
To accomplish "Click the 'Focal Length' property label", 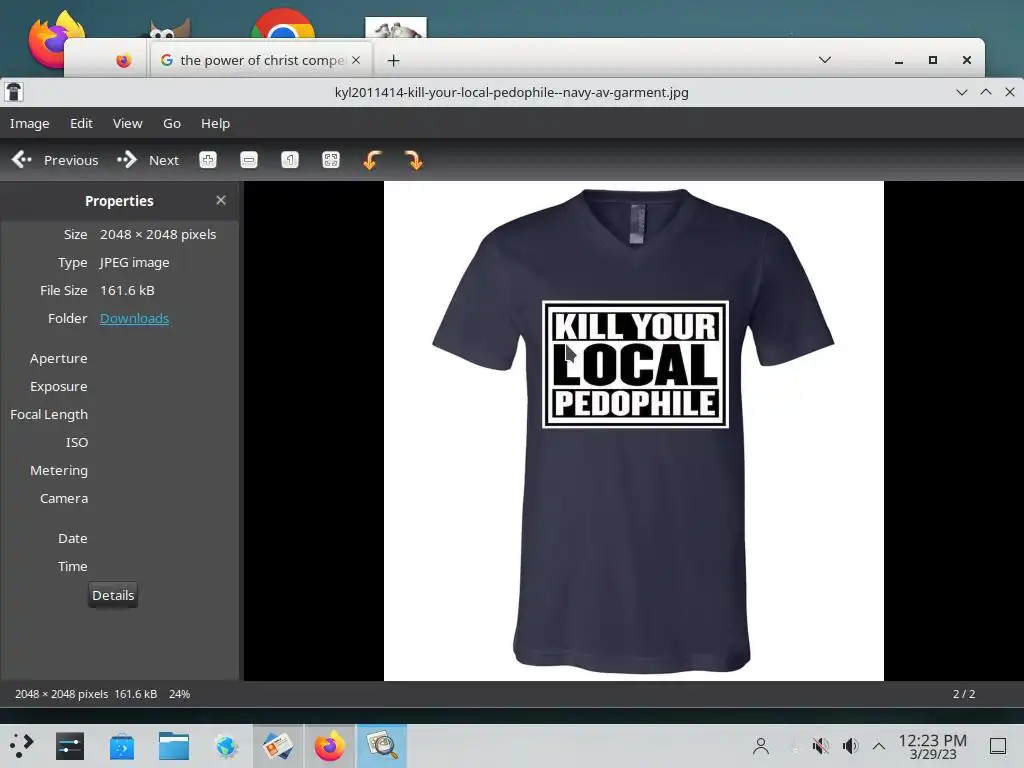I will 49,415.
